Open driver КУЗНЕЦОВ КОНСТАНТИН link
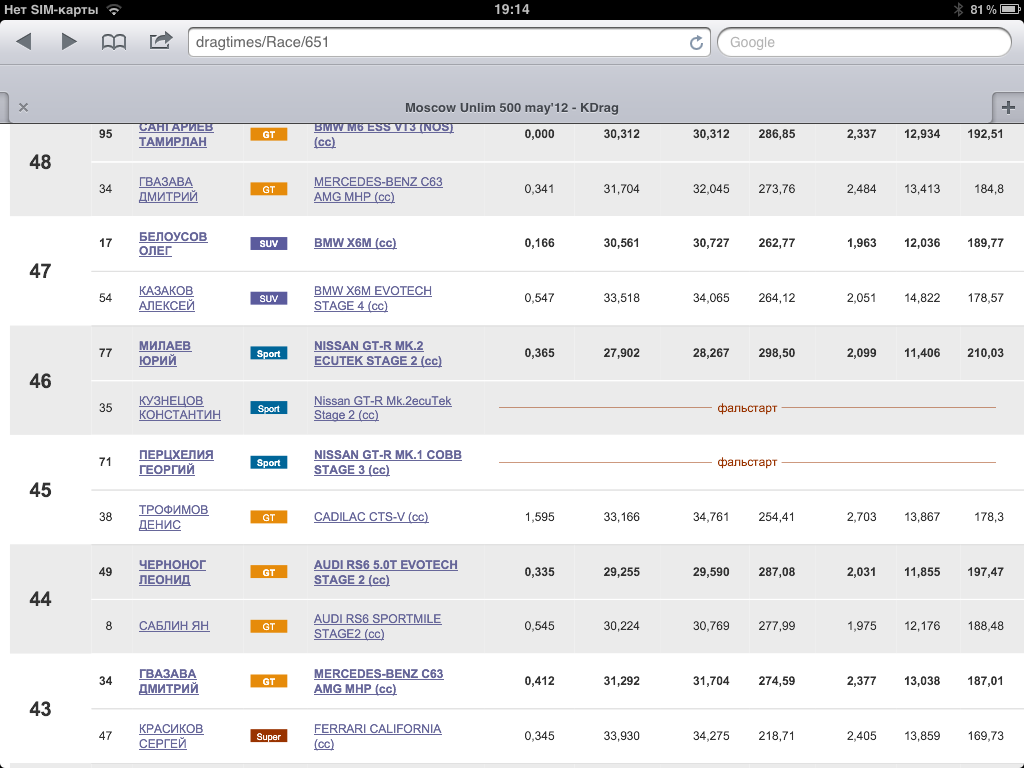Viewport: 1024px width, 768px height. coord(180,408)
